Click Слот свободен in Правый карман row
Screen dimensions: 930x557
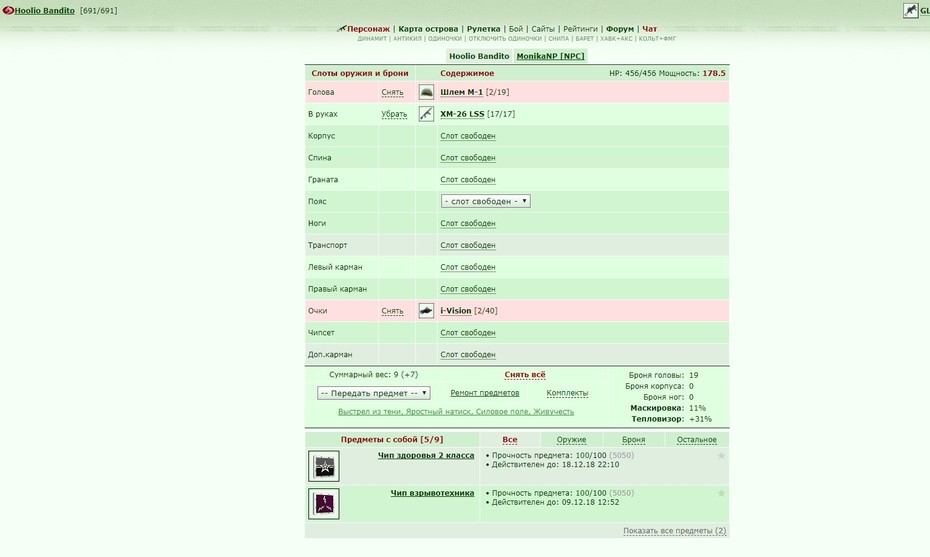468,289
